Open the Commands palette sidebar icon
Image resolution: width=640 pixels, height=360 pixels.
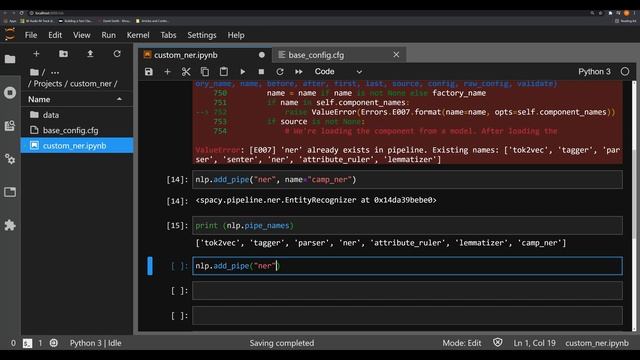[10, 125]
